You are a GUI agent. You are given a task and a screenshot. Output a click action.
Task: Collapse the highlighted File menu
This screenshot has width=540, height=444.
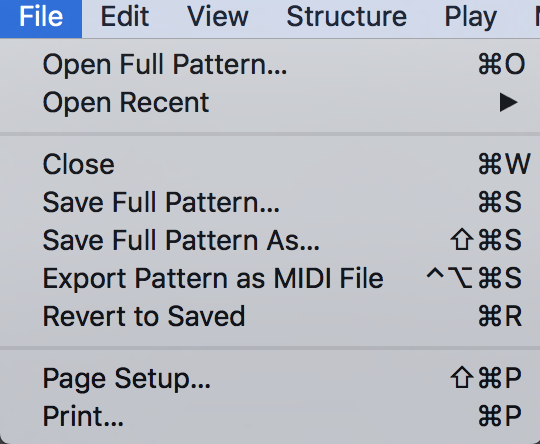click(x=41, y=17)
